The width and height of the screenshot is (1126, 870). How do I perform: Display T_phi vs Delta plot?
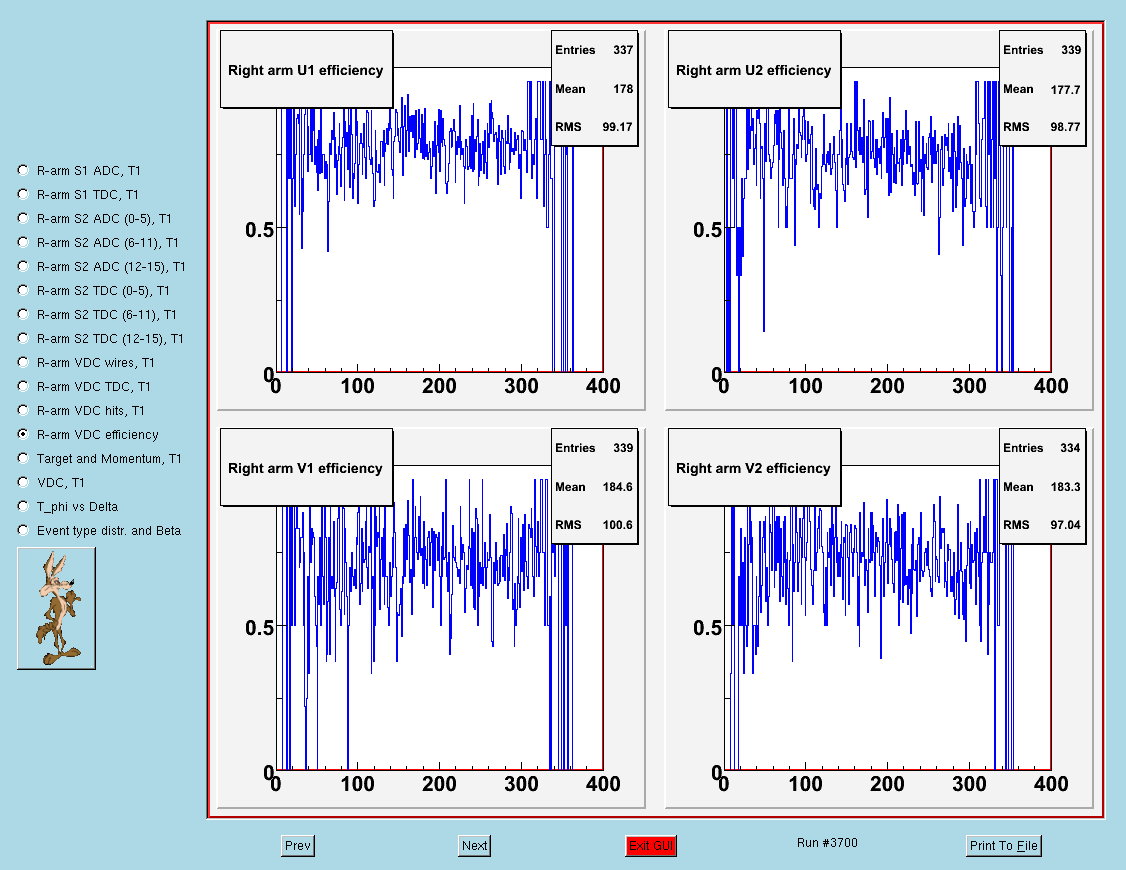[23, 507]
